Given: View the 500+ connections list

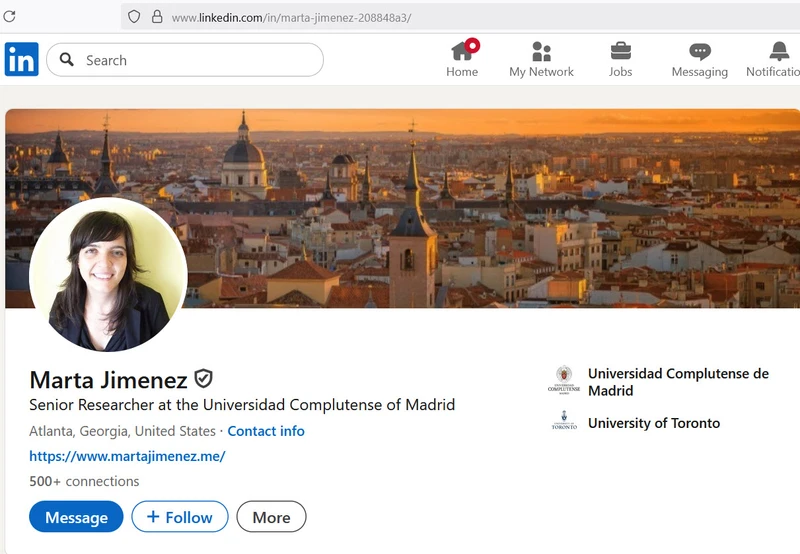Looking at the screenshot, I should (x=84, y=481).
